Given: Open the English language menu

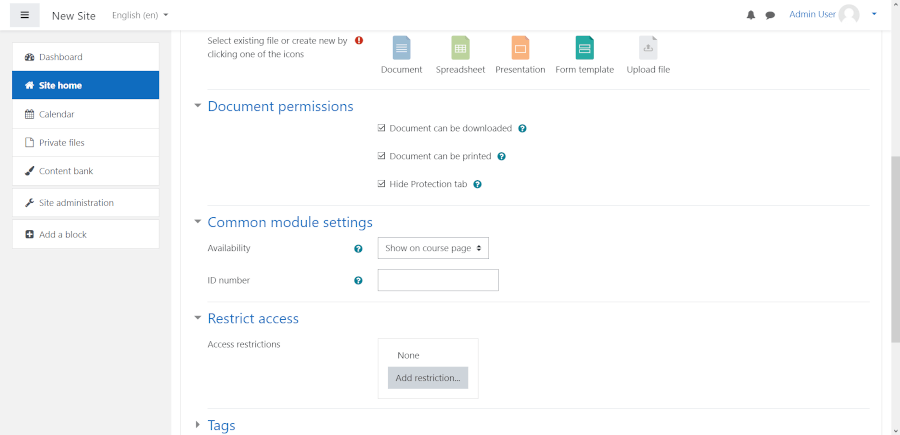Looking at the screenshot, I should [140, 16].
